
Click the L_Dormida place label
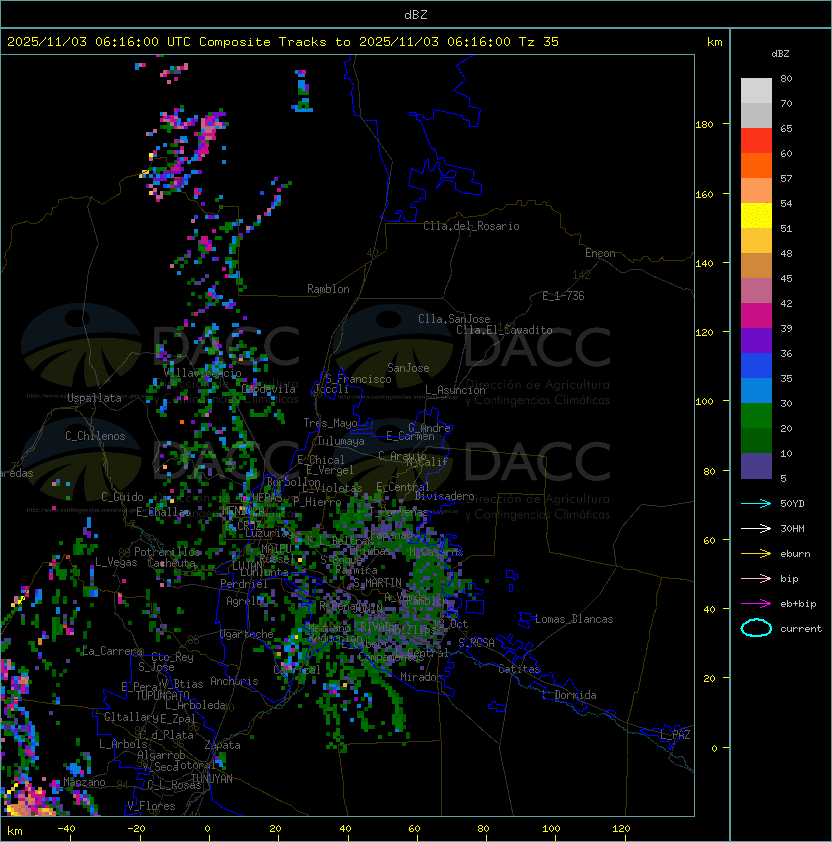pos(569,695)
